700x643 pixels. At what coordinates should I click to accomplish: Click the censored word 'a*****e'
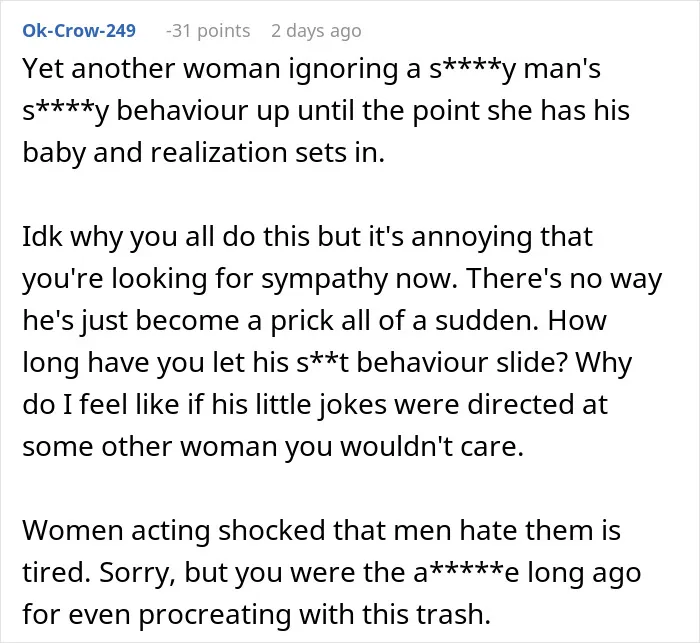click(x=466, y=572)
